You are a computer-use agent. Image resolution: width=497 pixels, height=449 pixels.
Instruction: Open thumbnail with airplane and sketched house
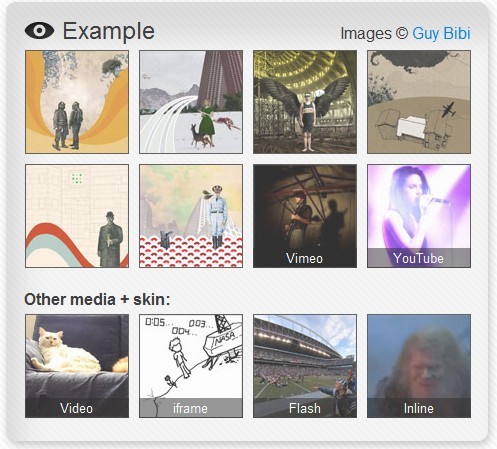419,102
